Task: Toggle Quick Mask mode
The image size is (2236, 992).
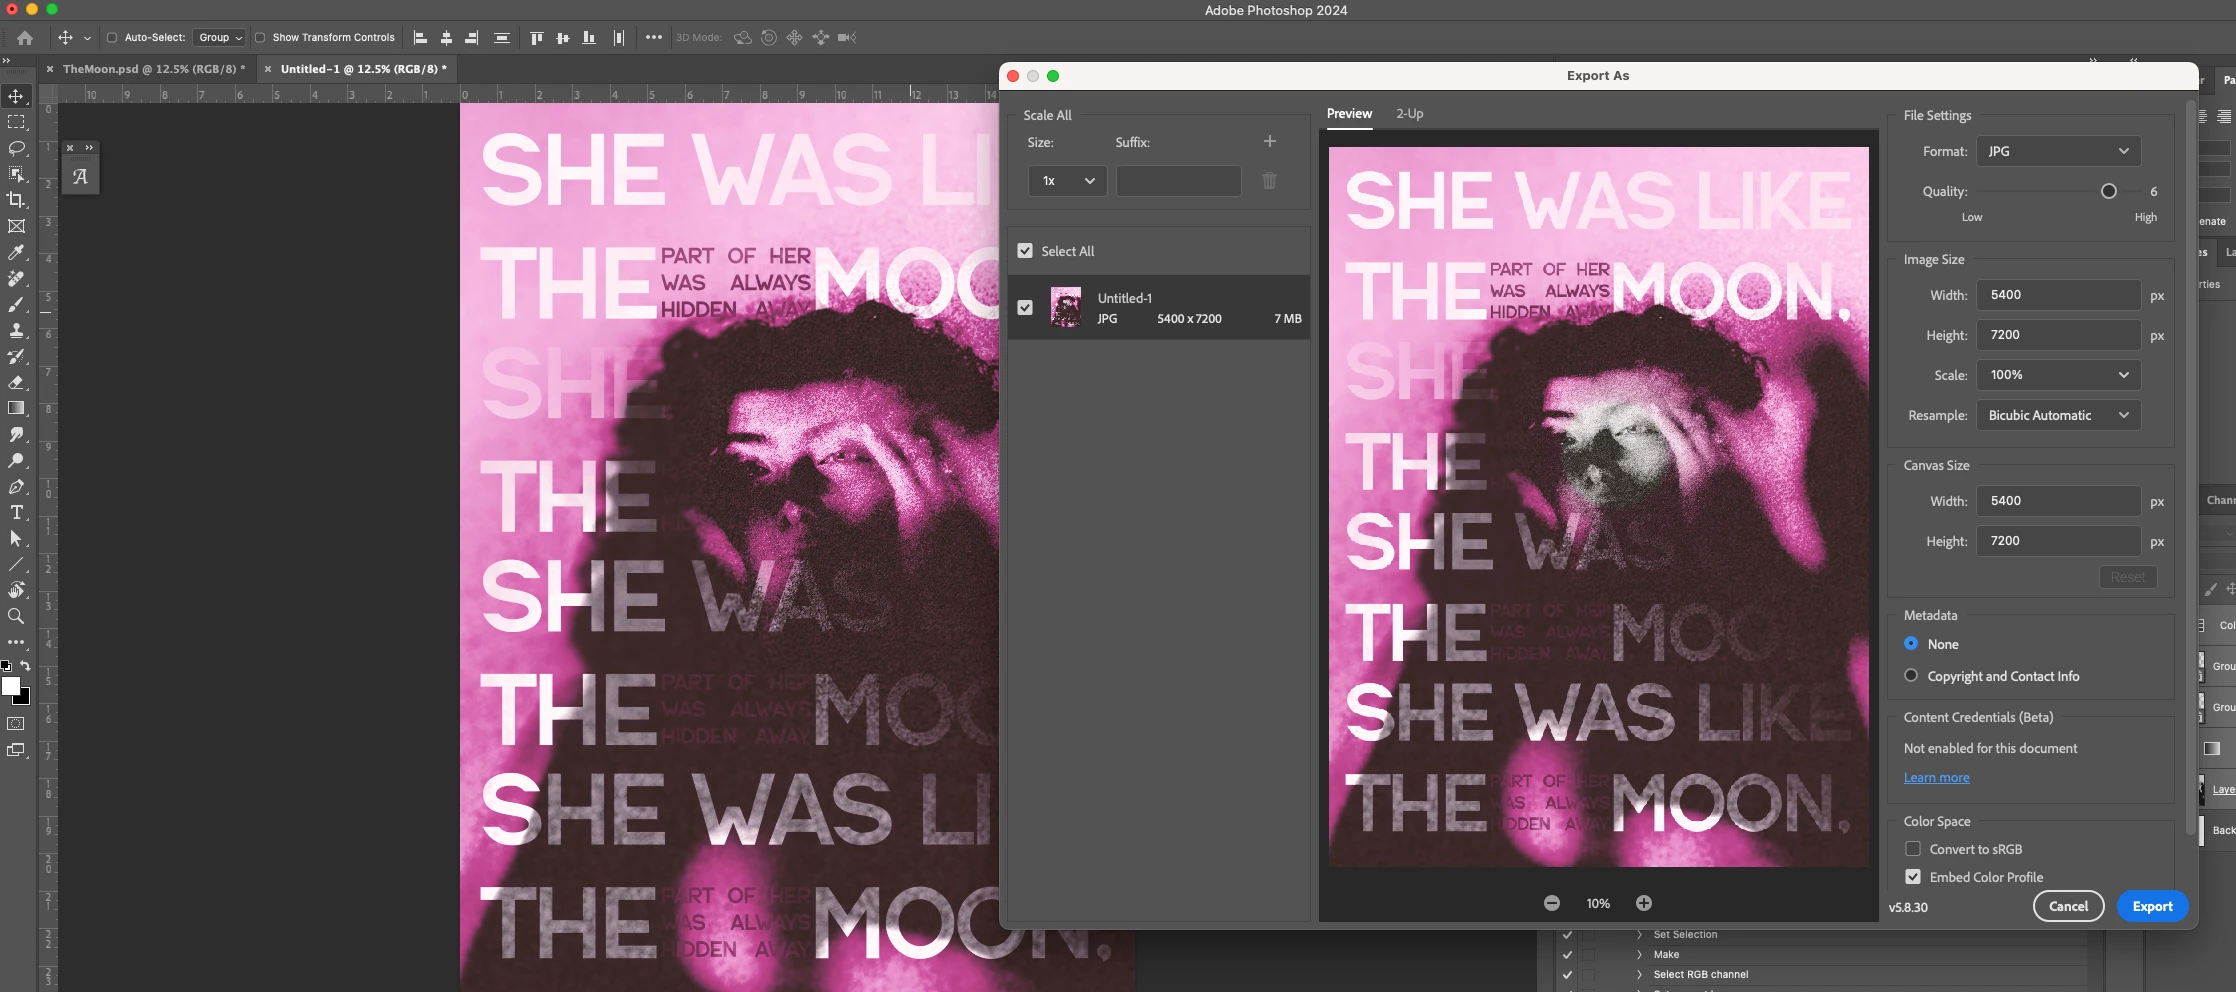Action: tap(16, 723)
